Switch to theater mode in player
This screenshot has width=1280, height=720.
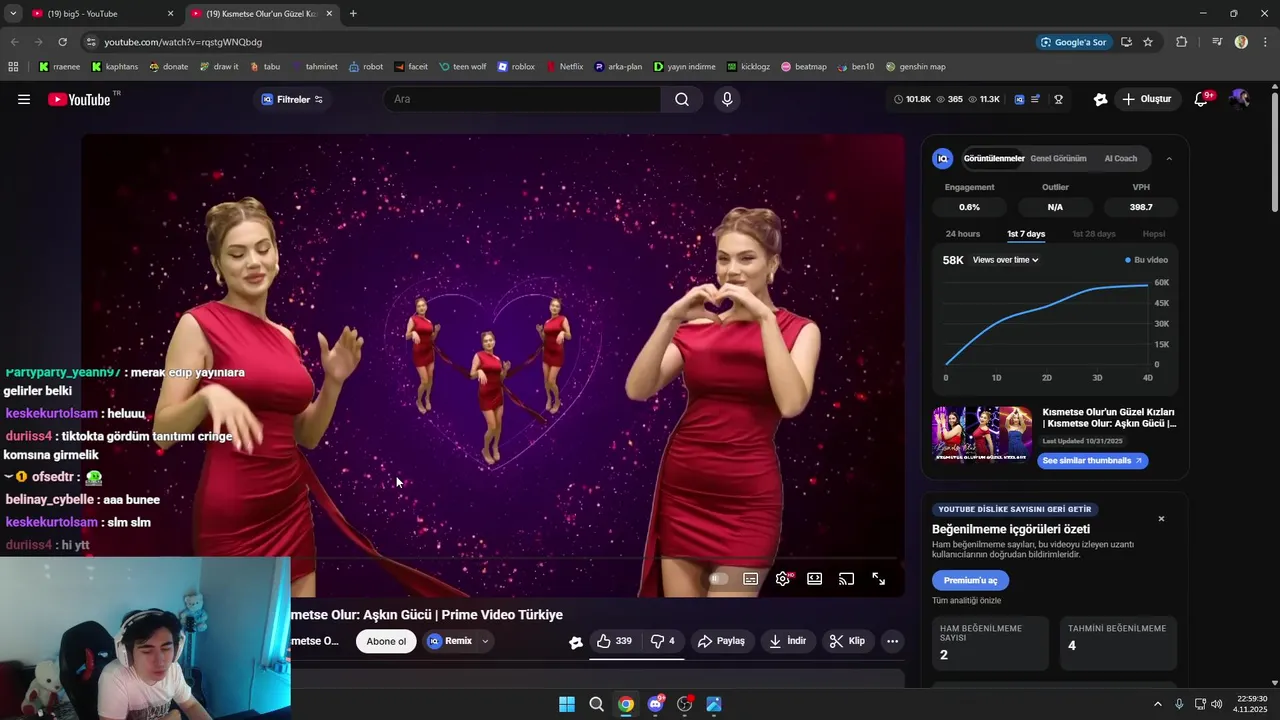click(815, 579)
